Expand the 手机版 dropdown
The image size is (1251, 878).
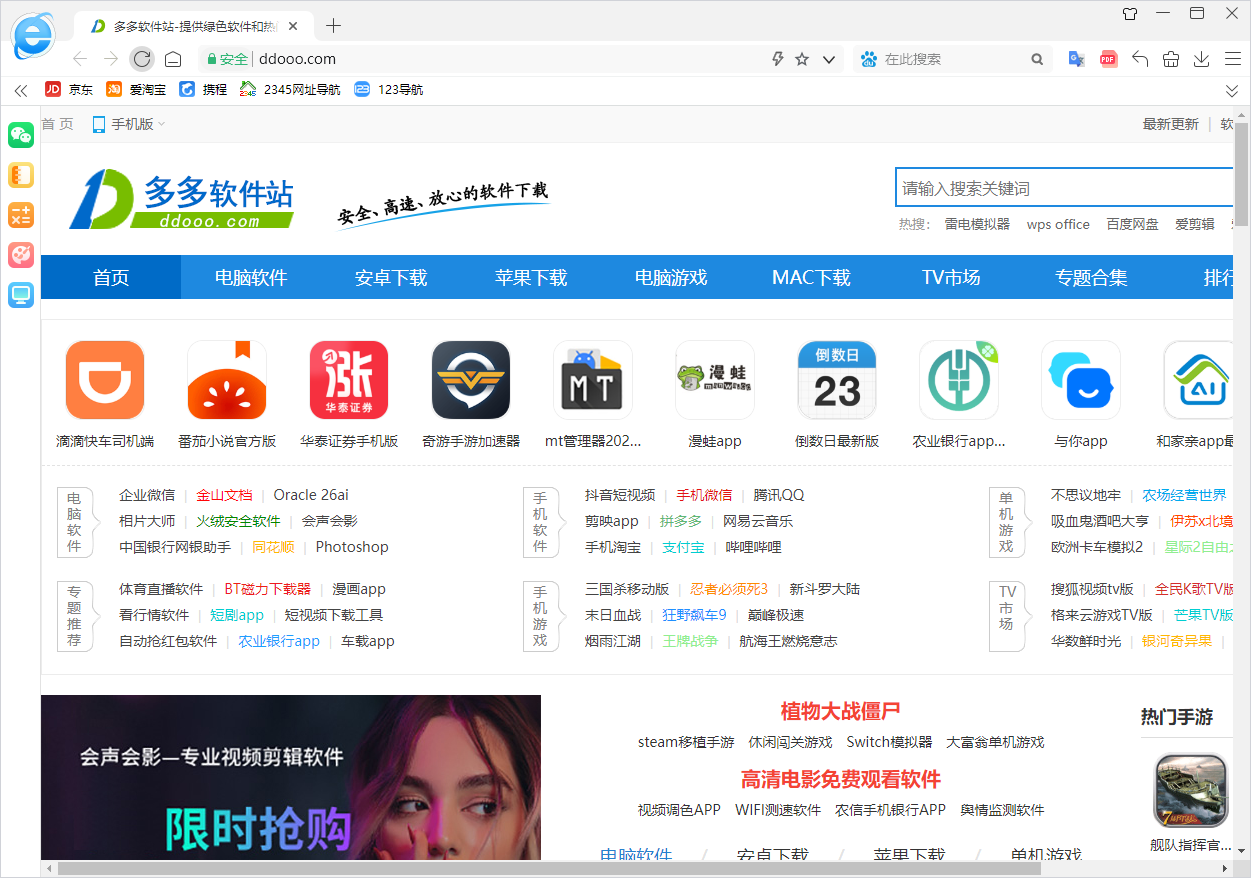[129, 124]
